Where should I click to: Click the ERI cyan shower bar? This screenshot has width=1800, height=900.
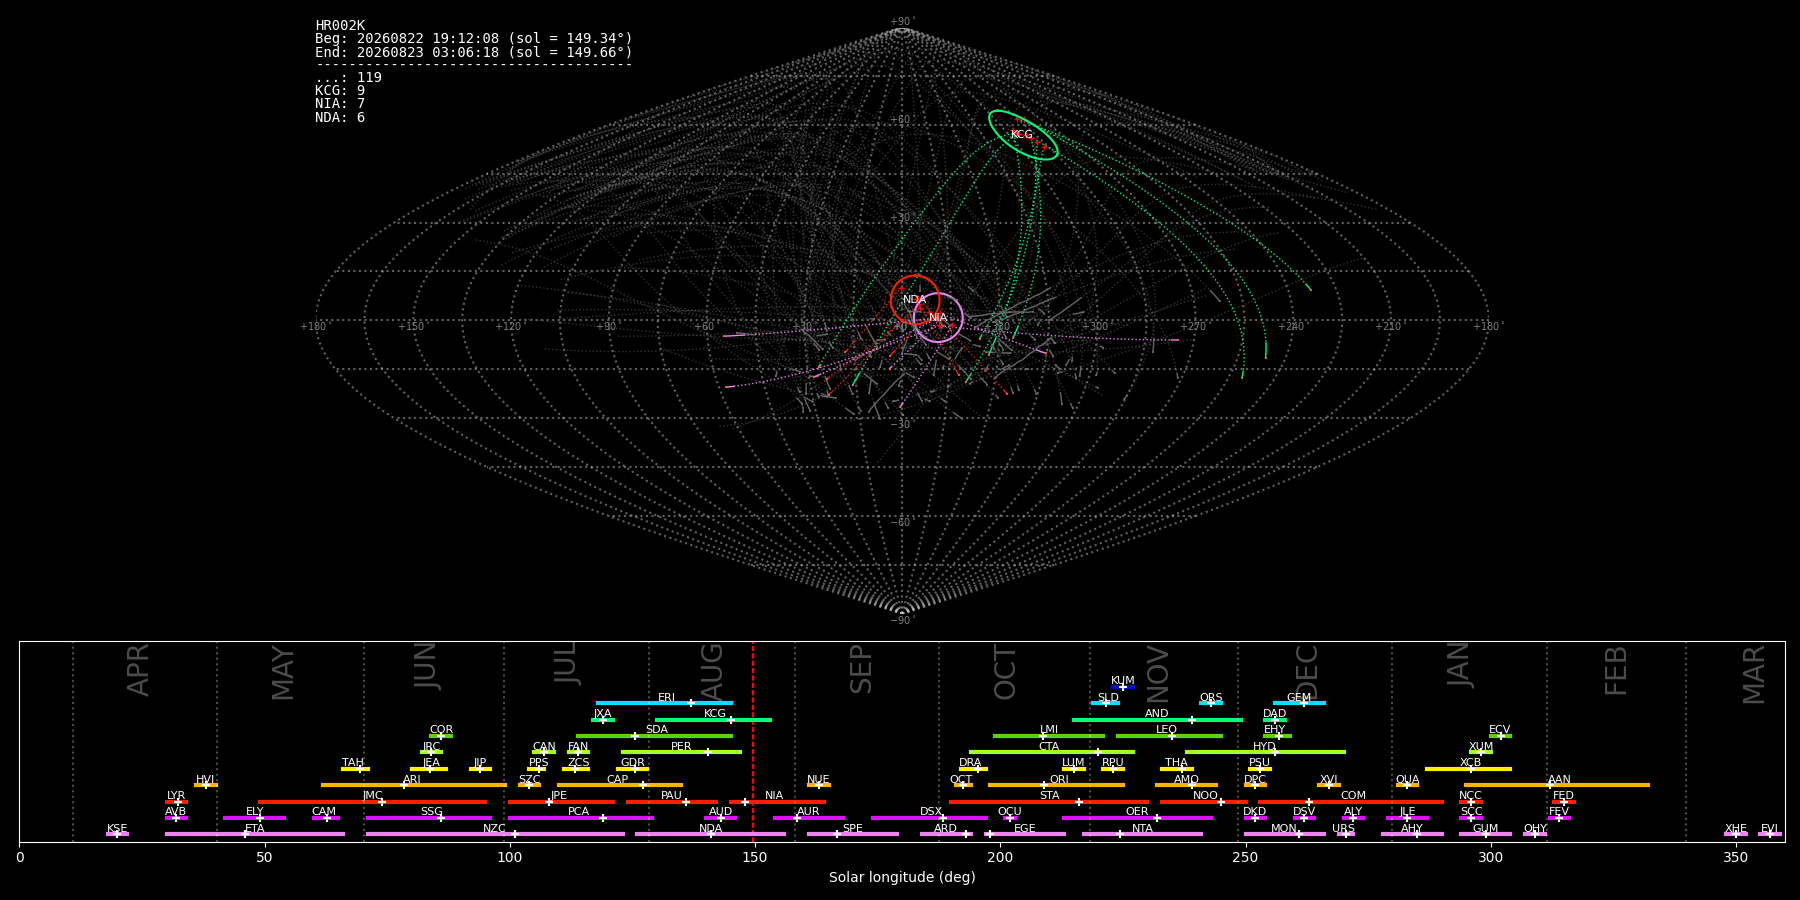pos(664,703)
